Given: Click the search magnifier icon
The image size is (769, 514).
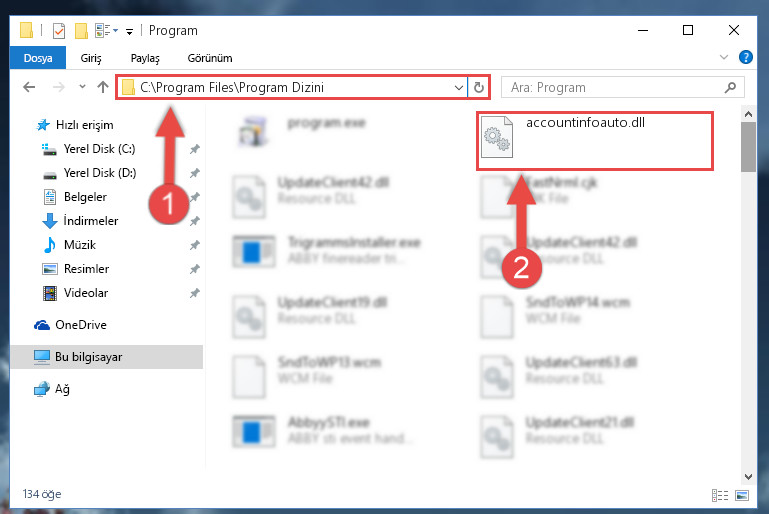Looking at the screenshot, I should click(730, 87).
